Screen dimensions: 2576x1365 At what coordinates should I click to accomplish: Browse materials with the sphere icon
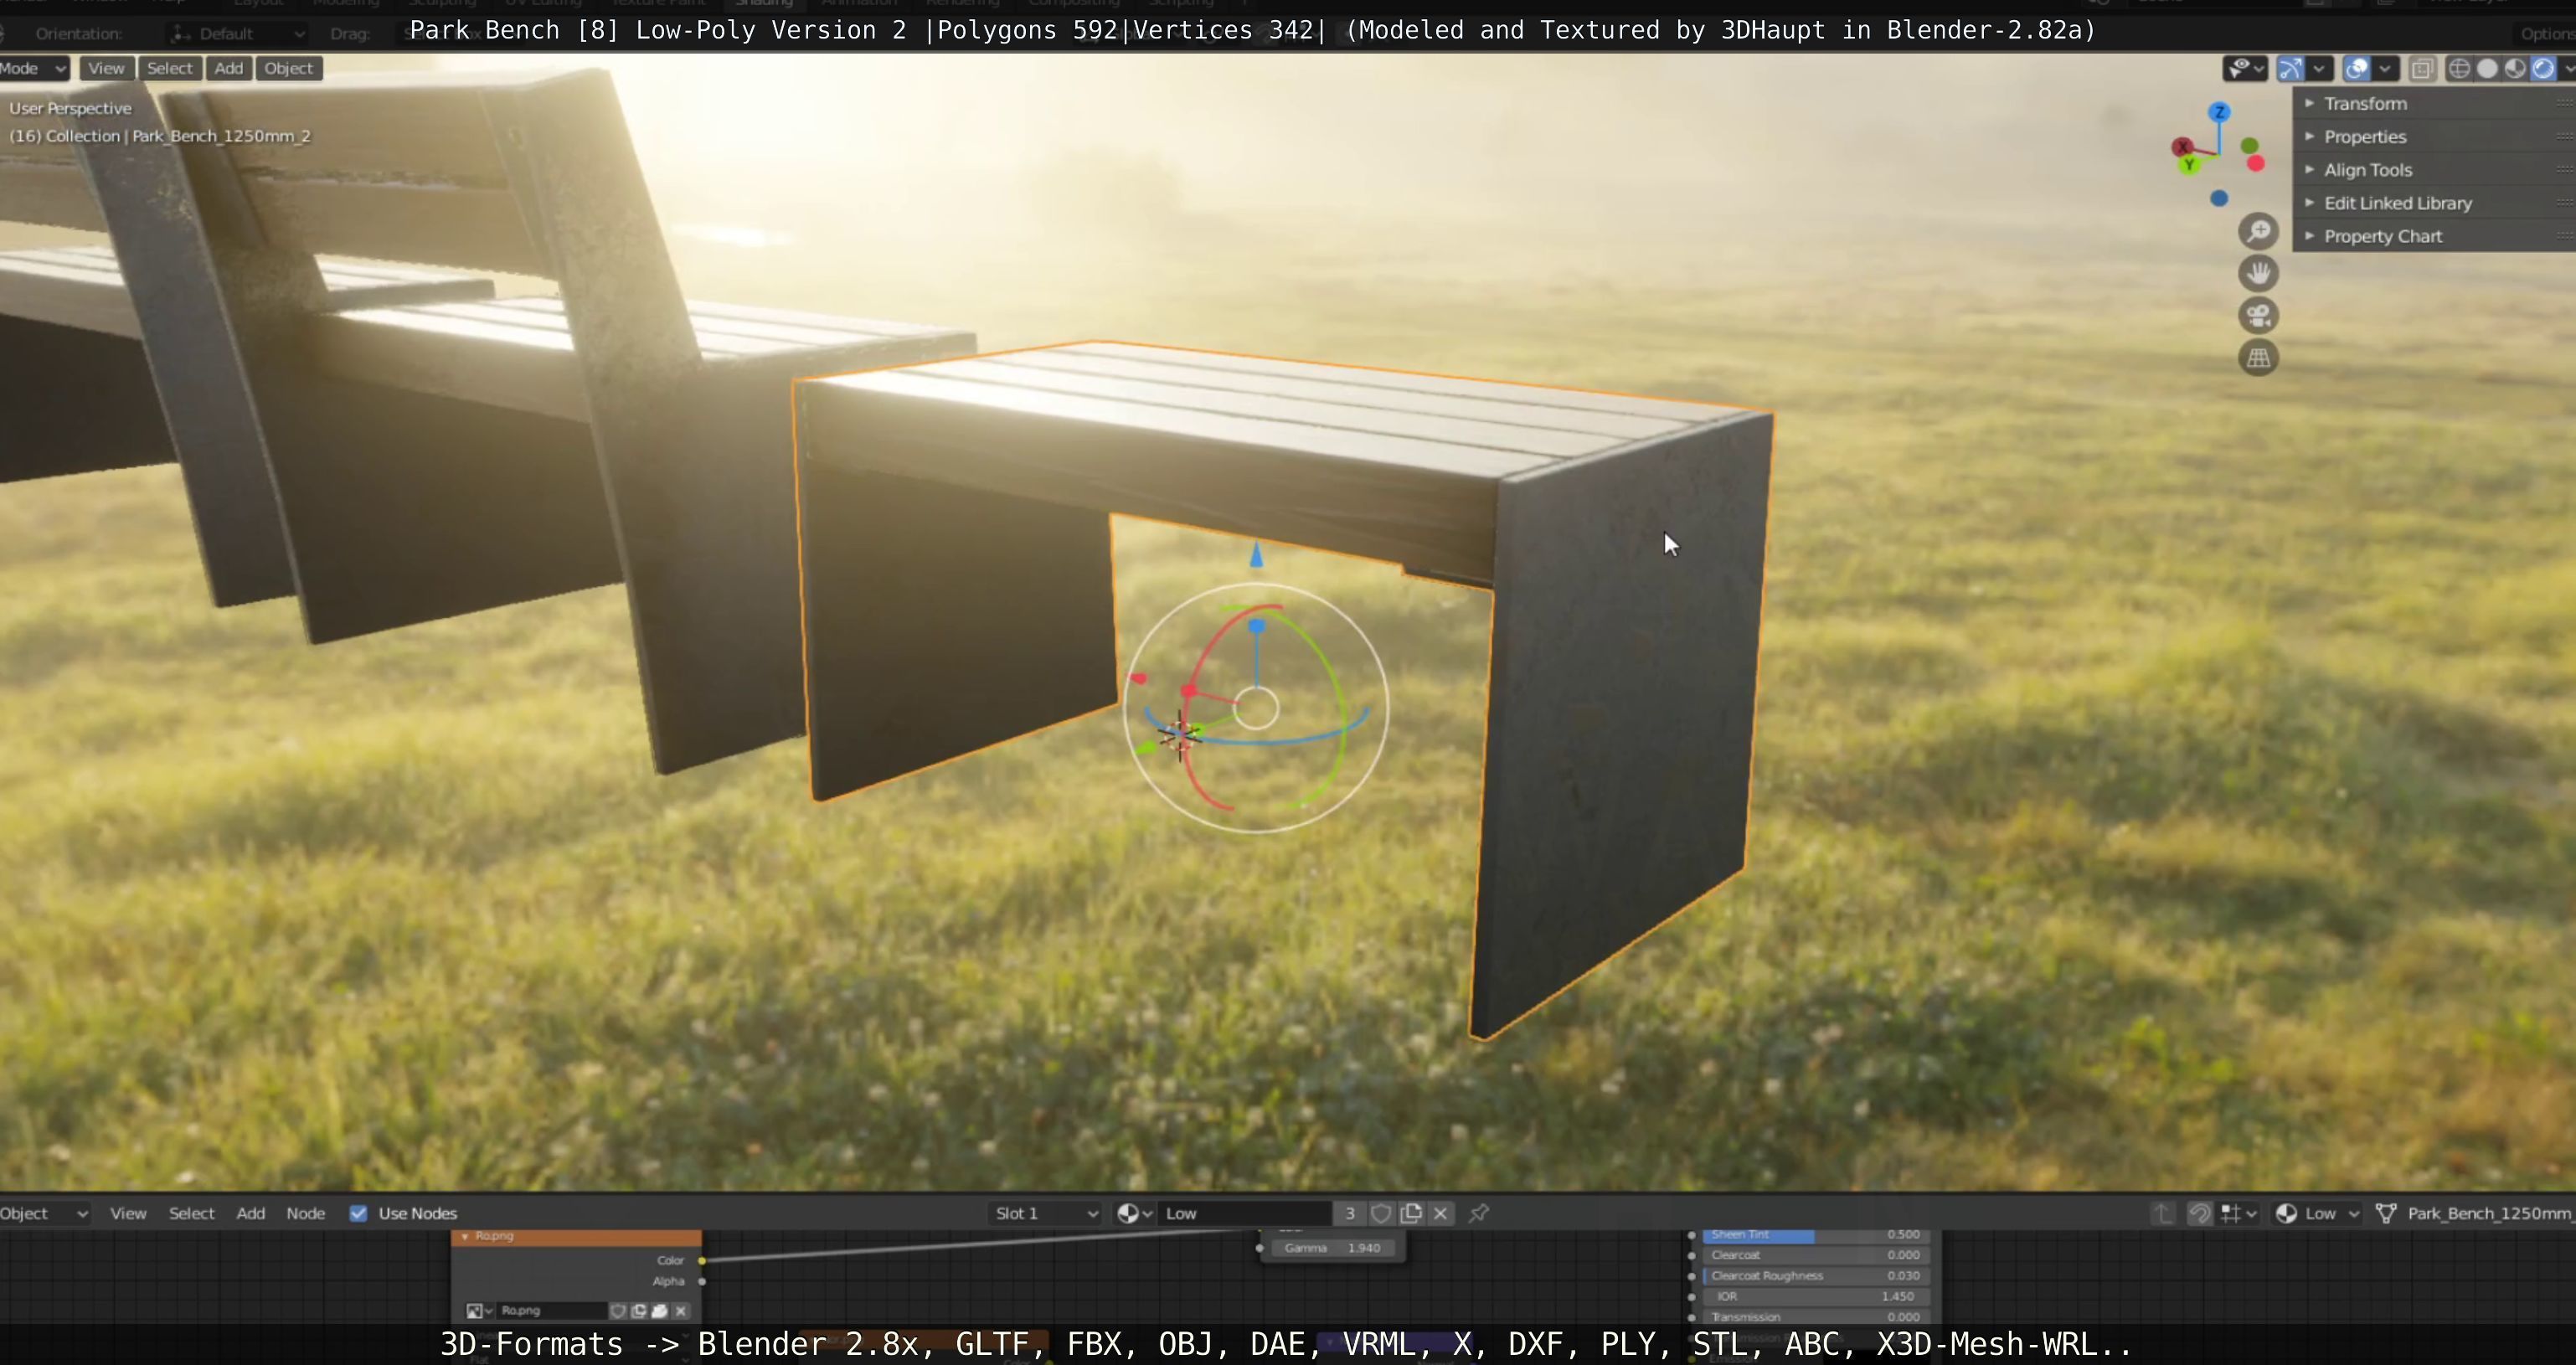pyautogui.click(x=1134, y=1213)
